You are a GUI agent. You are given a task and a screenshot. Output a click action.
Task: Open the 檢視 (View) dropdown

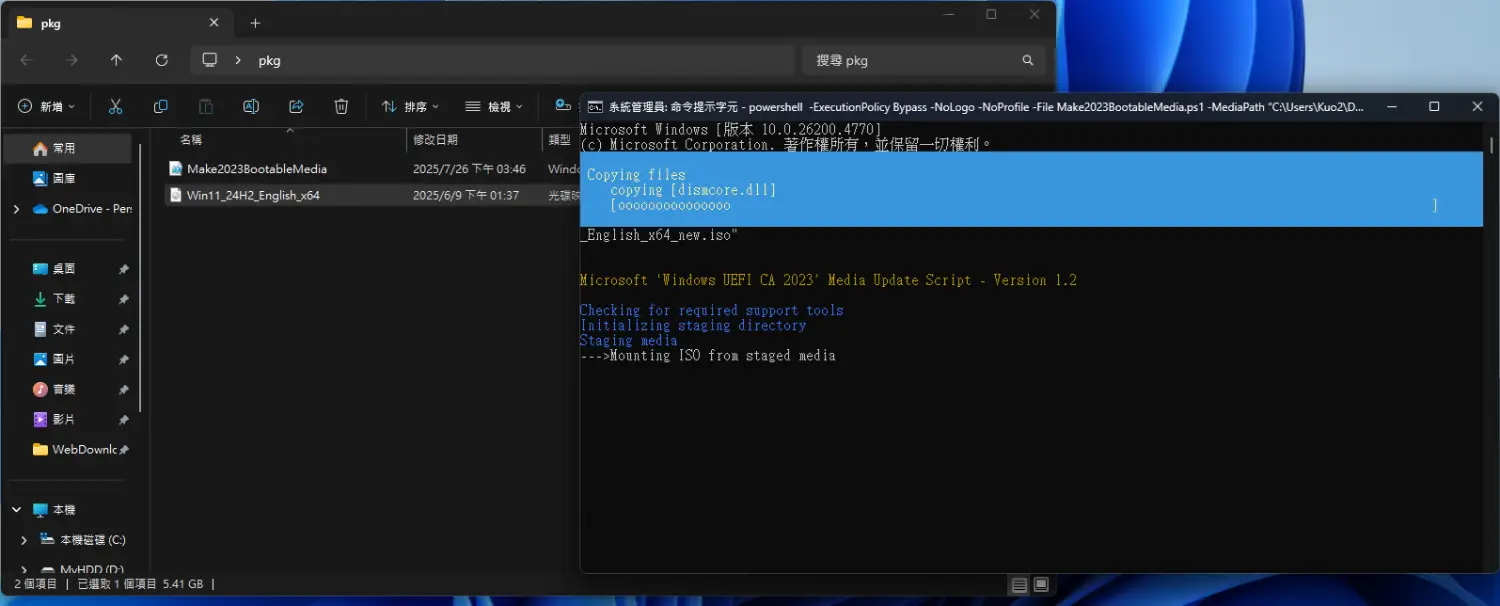[494, 106]
